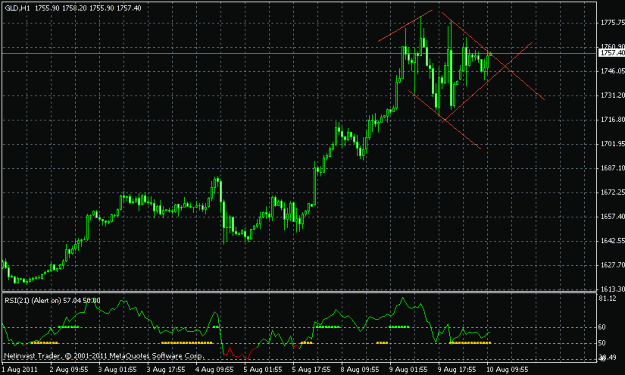Select the 1775.75 price axis label
The height and width of the screenshot is (375, 625).
click(613, 23)
